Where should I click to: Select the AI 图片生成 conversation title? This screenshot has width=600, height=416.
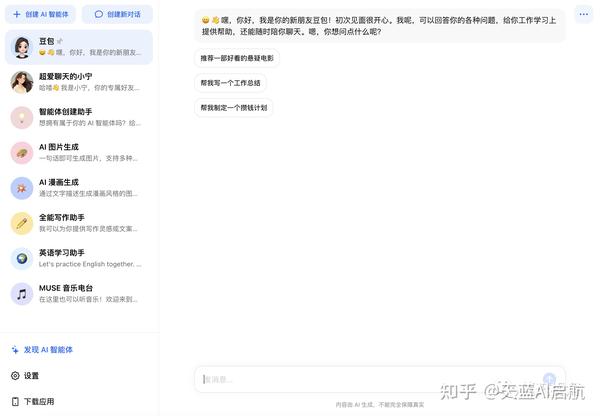click(59, 147)
